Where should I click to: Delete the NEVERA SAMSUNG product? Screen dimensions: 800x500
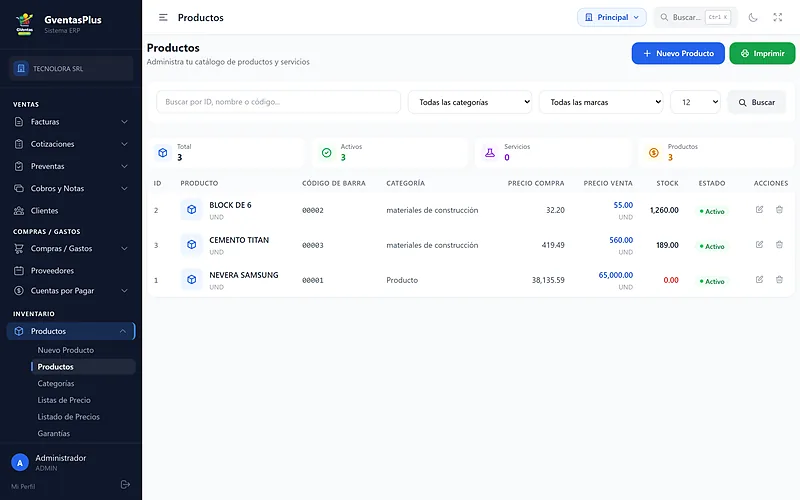pos(779,280)
